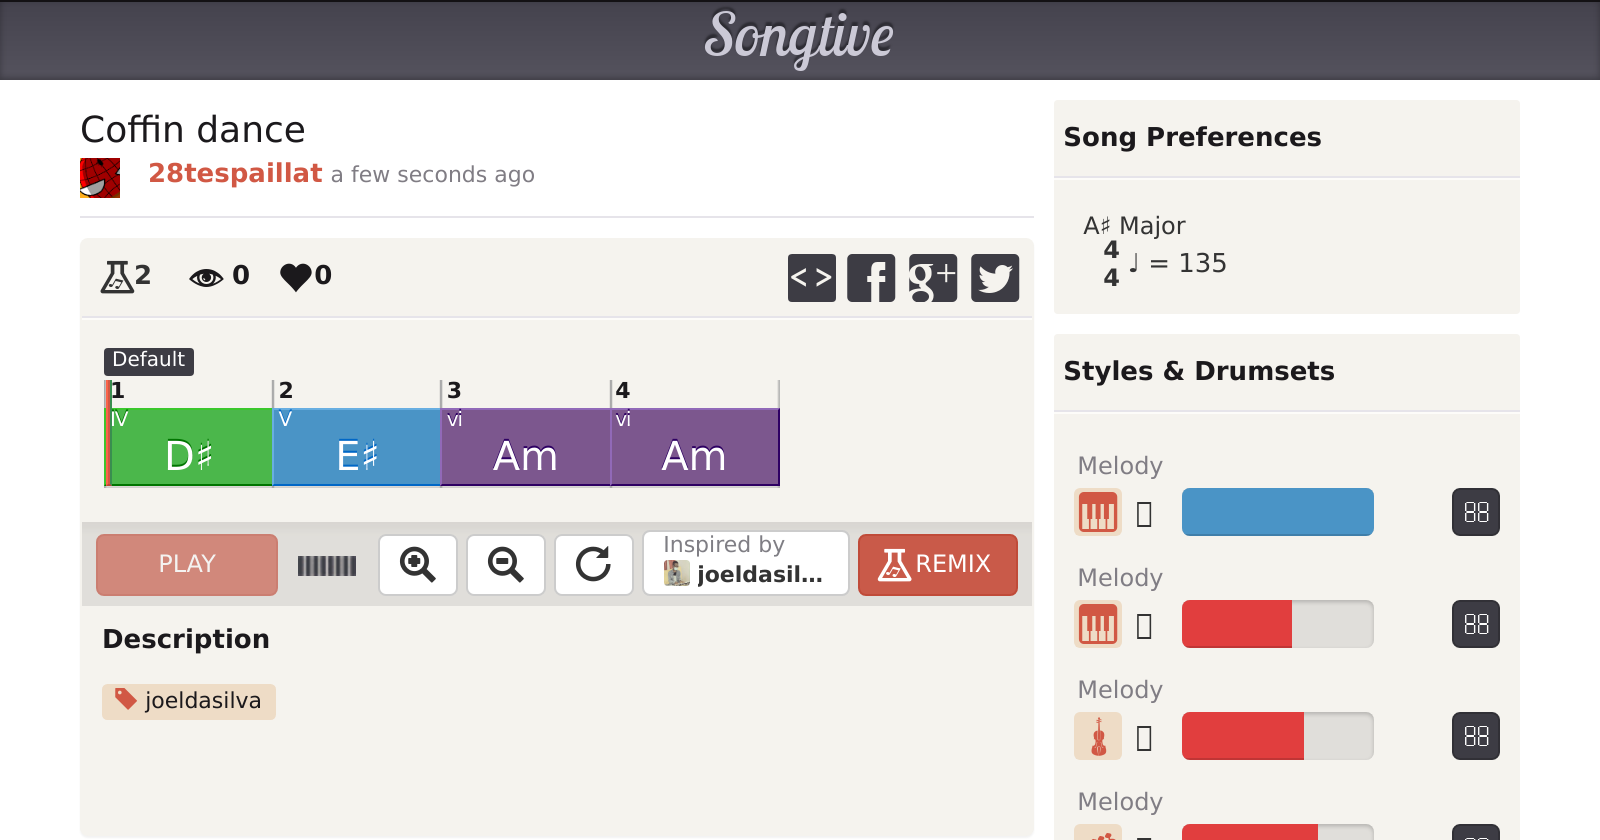Click the zoom out magnifier icon

[x=506, y=565]
